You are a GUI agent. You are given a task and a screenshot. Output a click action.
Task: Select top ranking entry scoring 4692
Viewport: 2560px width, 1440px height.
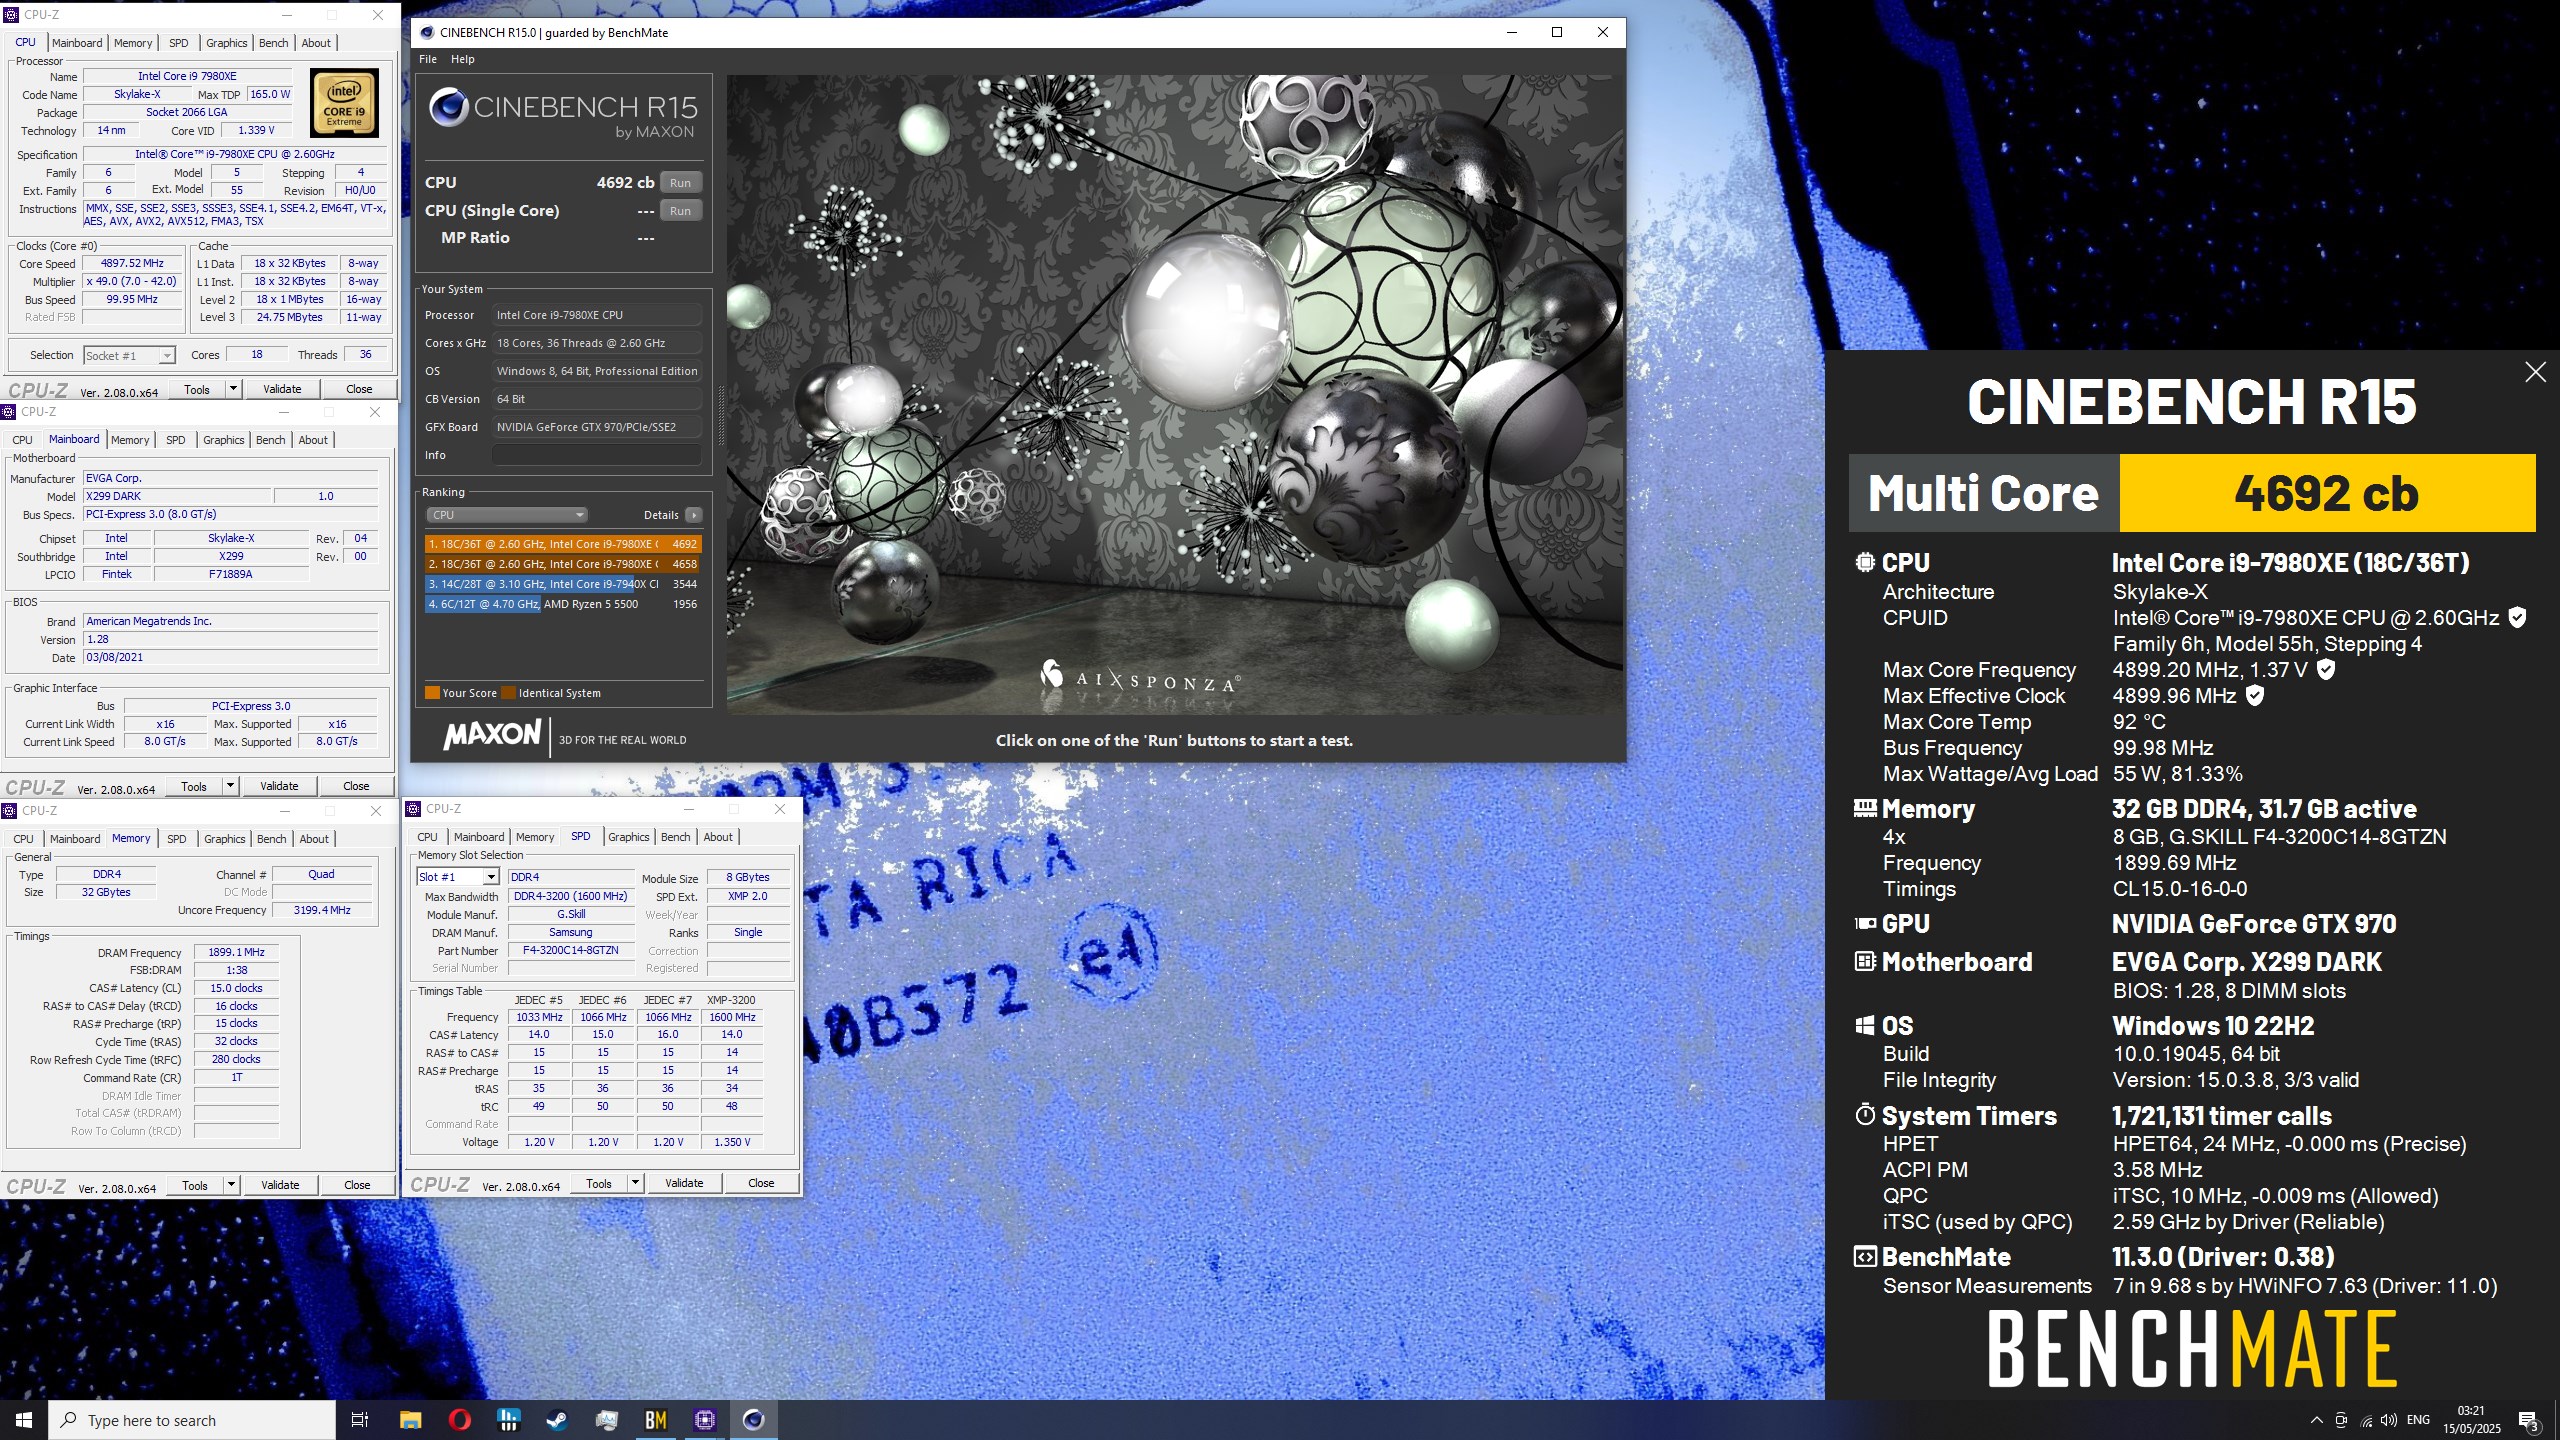coord(563,544)
